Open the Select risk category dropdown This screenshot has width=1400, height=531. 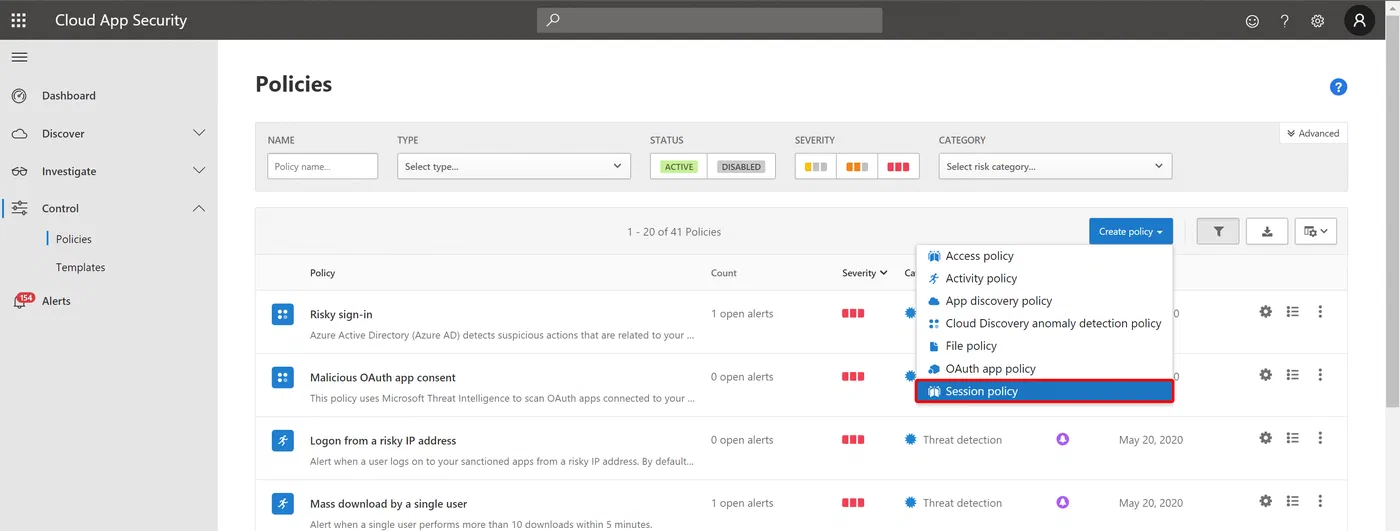pyautogui.click(x=1055, y=167)
